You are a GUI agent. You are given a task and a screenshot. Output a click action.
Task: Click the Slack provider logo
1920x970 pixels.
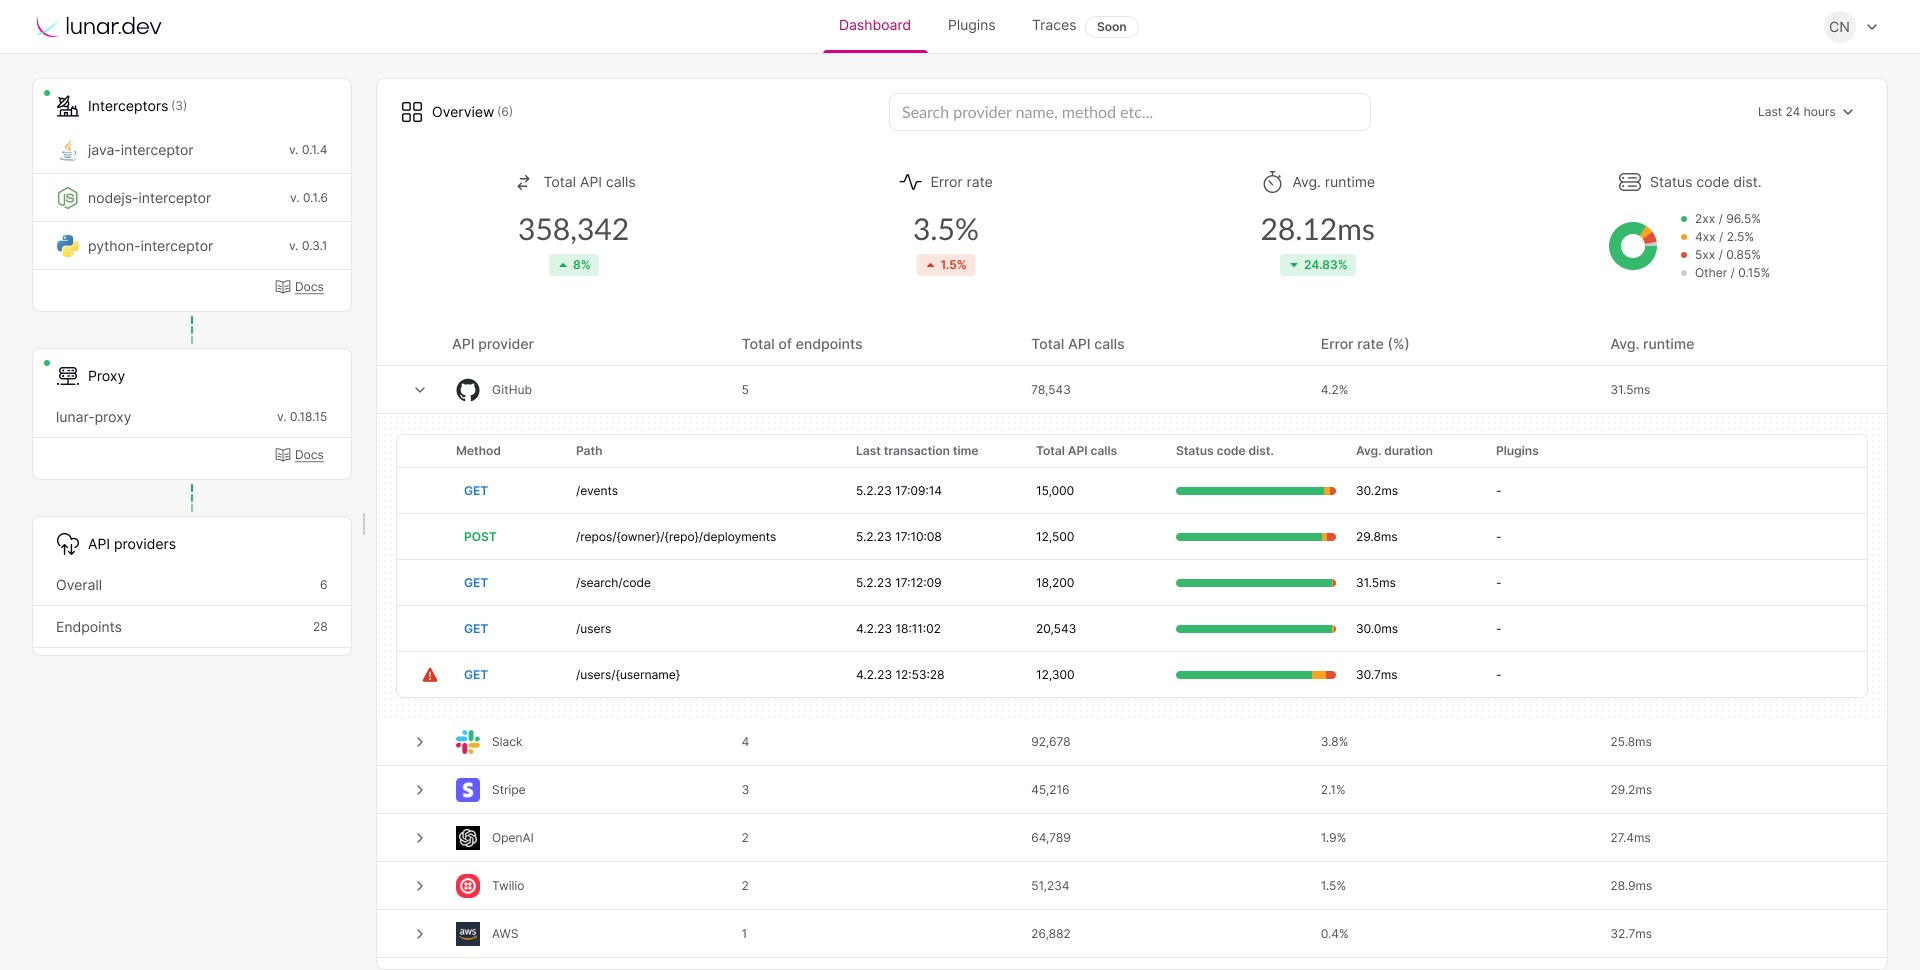467,742
